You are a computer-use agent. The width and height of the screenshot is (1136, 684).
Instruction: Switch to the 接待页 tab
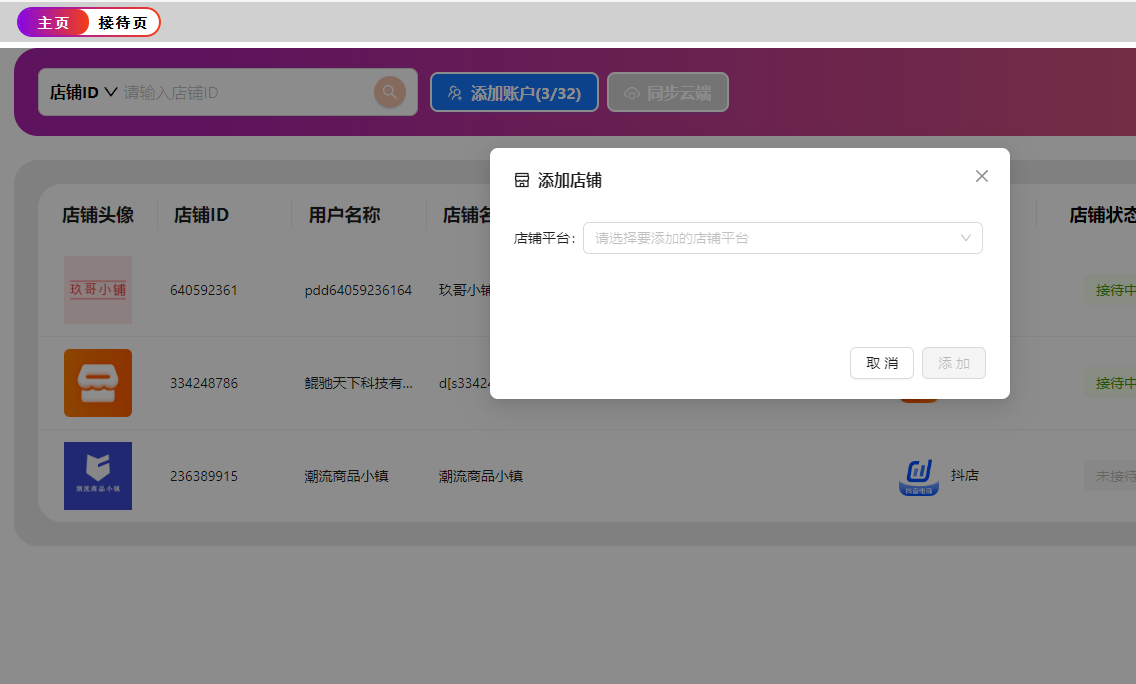coord(123,22)
